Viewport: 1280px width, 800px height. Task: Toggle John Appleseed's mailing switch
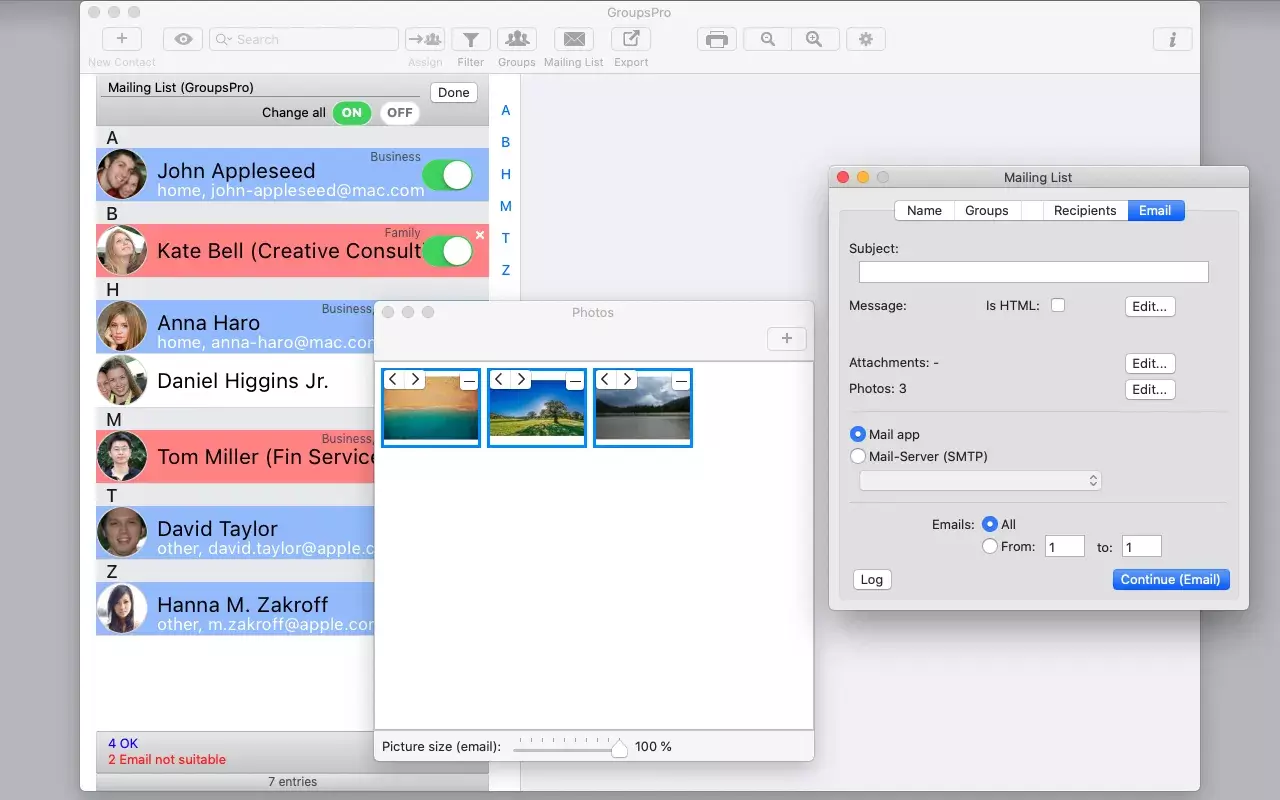click(x=447, y=175)
